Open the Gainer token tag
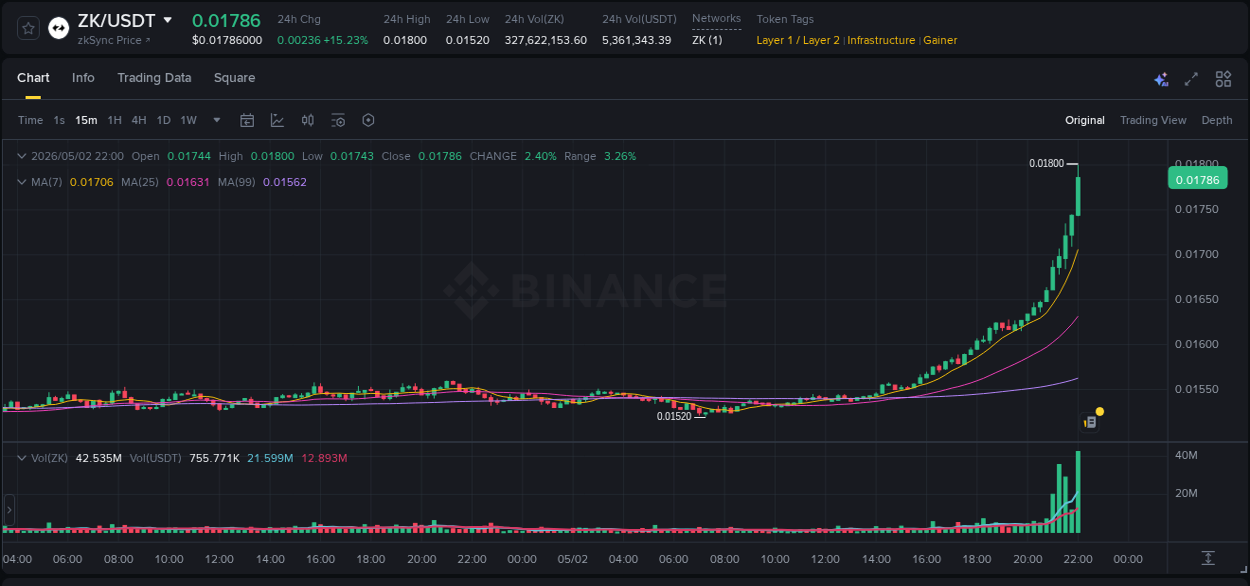 940,40
